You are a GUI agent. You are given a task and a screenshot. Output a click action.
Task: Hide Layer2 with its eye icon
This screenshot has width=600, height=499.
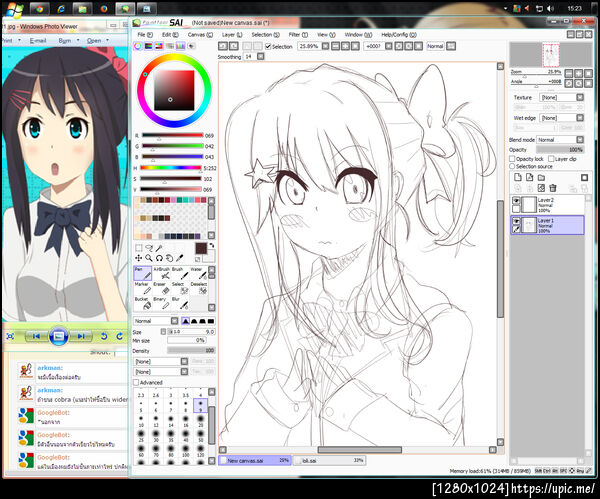[516, 201]
